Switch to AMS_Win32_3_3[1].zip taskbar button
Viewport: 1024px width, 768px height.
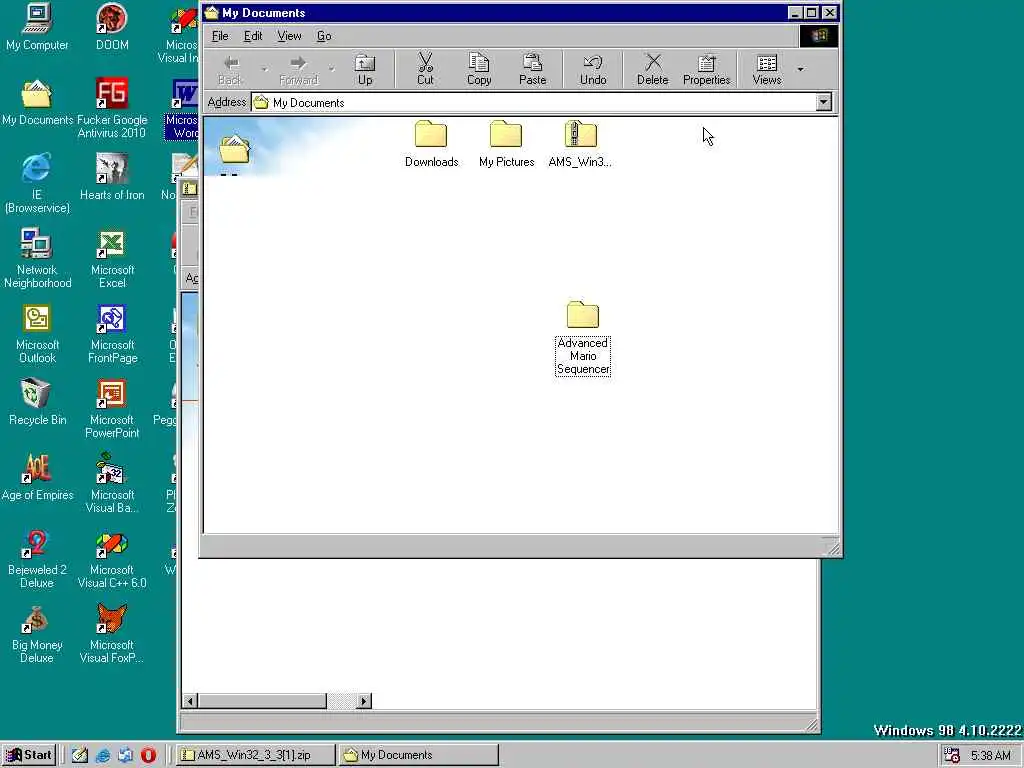[x=255, y=755]
